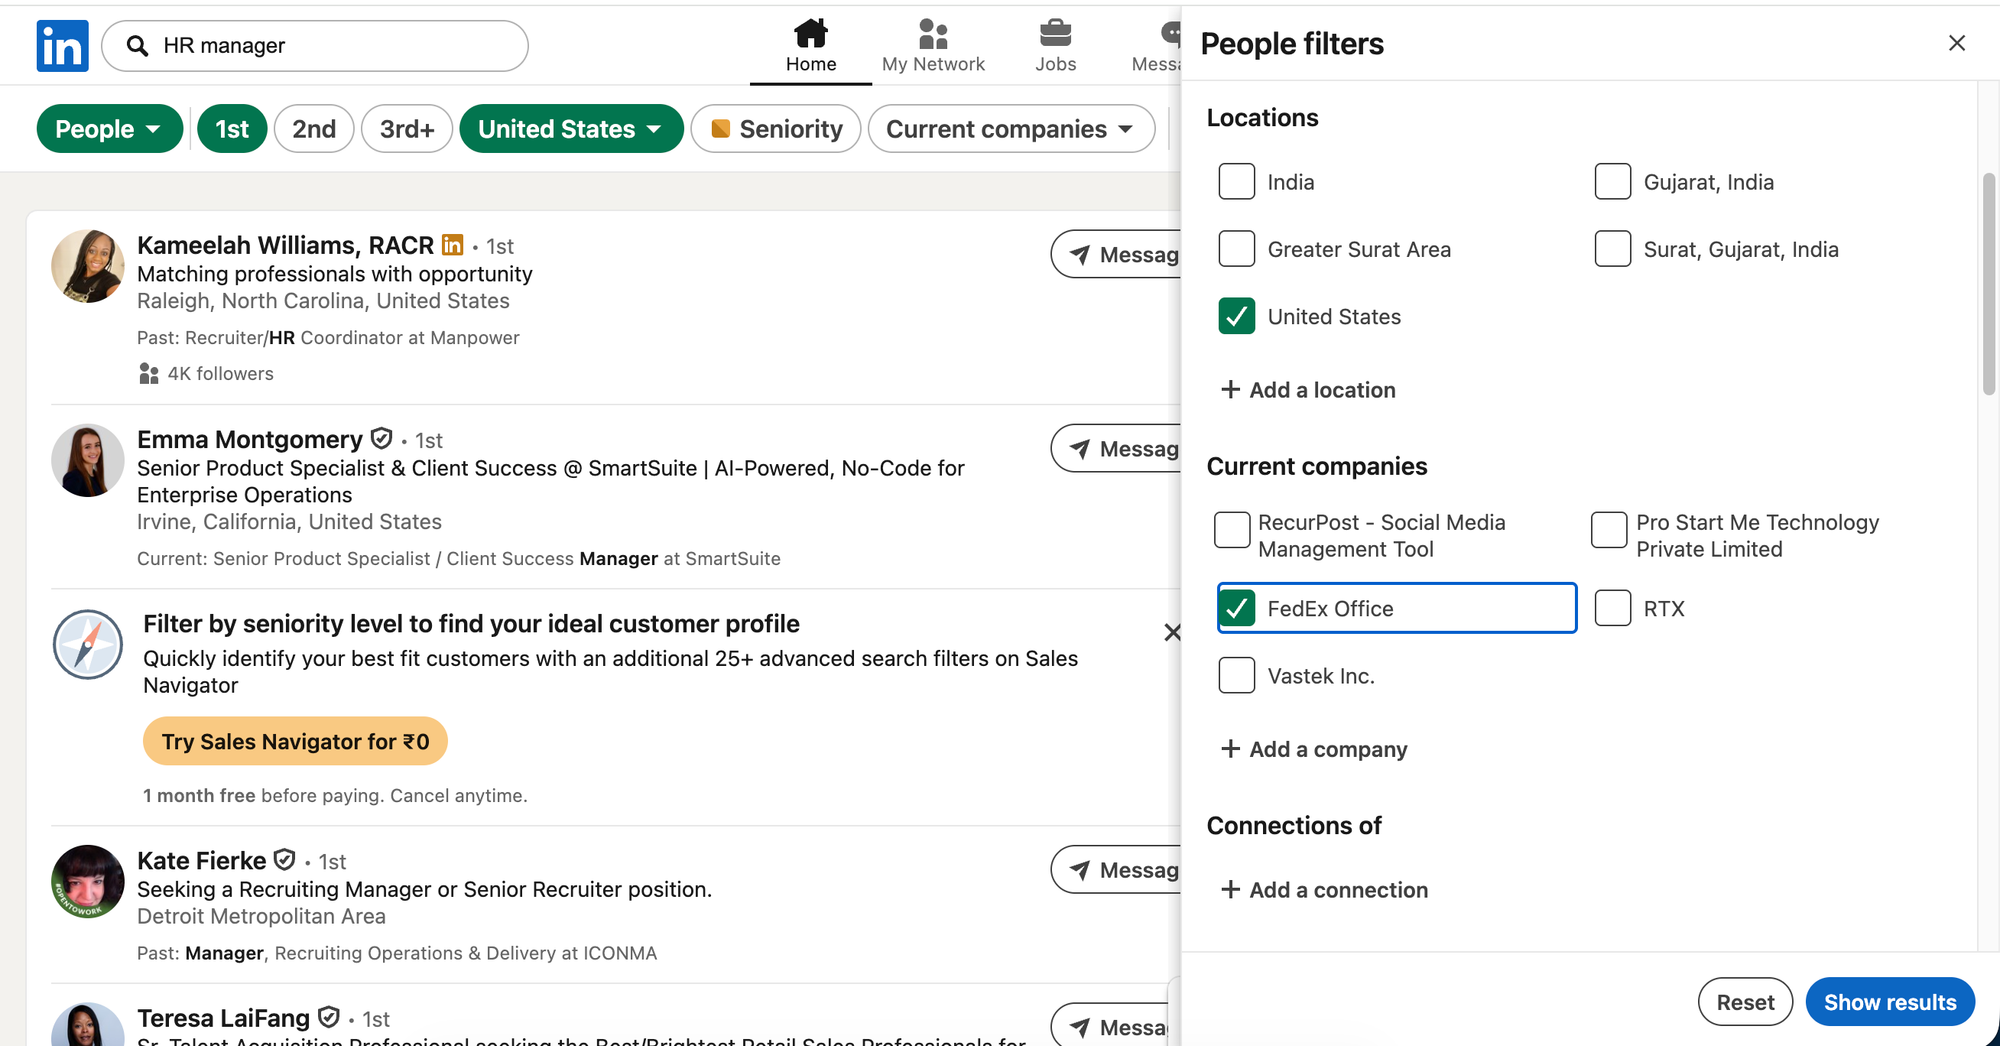Screen dimensions: 2000x1046
Task: Uncheck the United States location checkbox
Action: tap(1237, 317)
